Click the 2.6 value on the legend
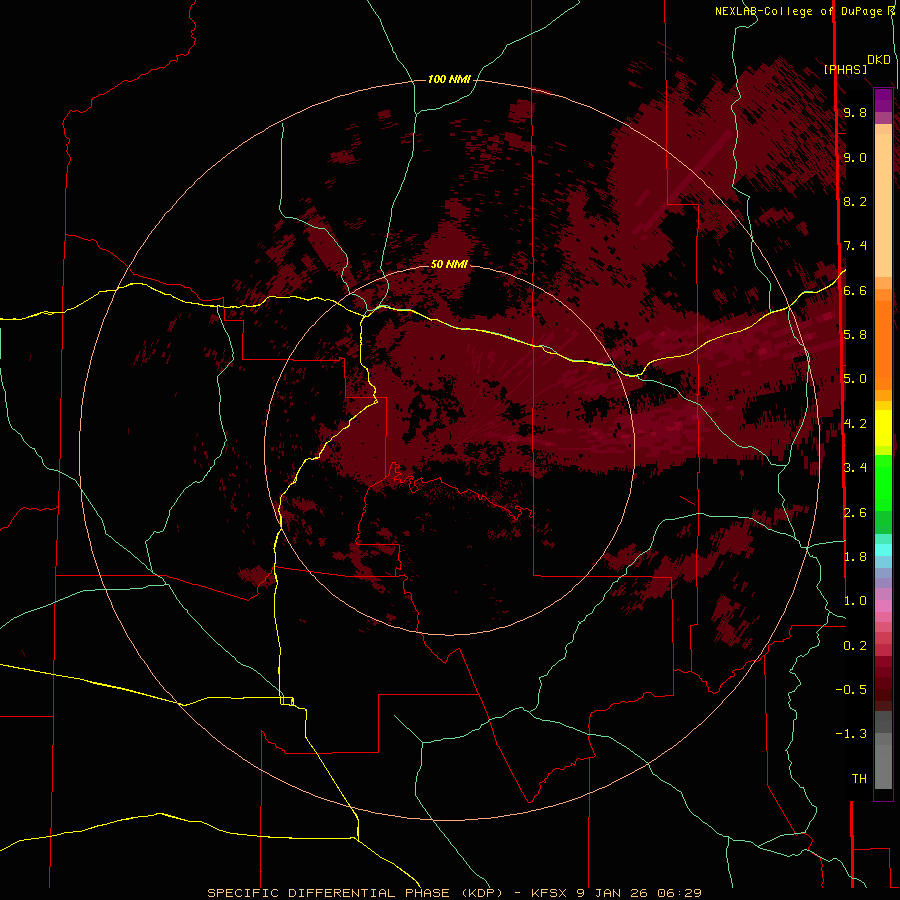900x900 pixels. (855, 513)
